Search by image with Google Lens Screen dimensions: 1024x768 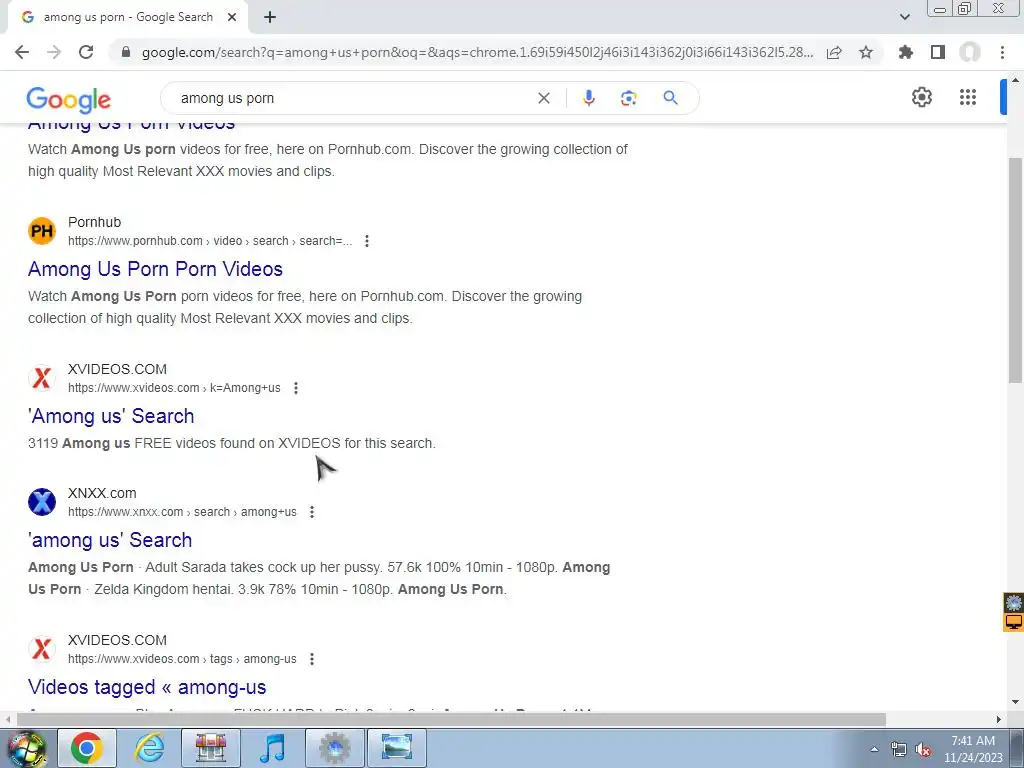[628, 98]
